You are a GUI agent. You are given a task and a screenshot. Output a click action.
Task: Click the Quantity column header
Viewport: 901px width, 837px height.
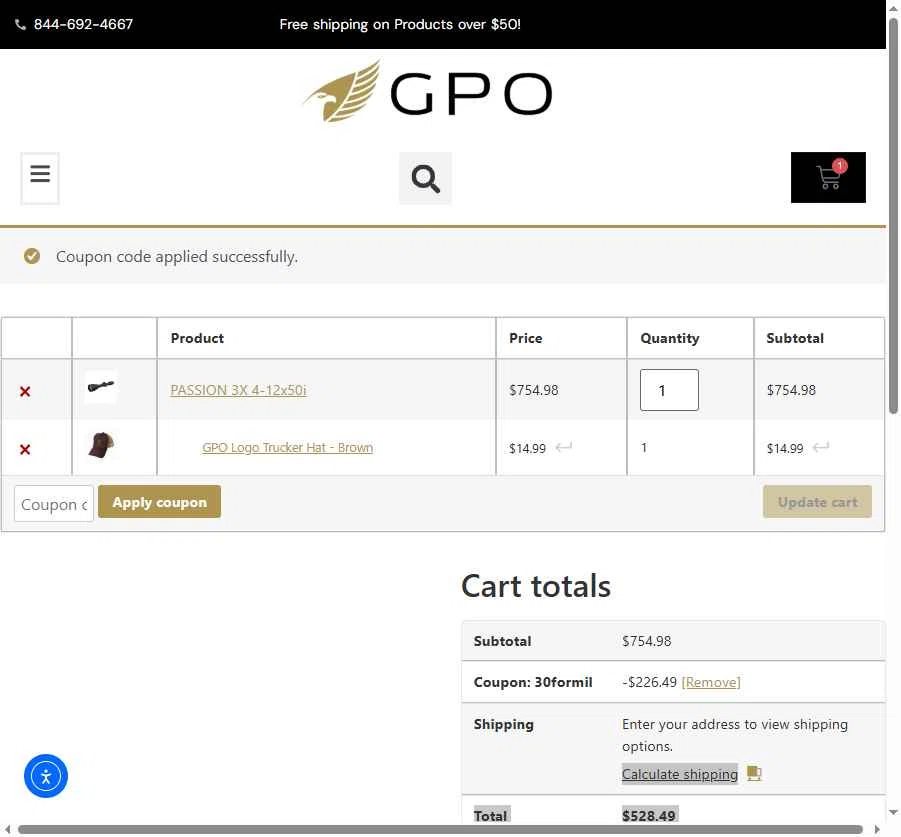(x=670, y=338)
